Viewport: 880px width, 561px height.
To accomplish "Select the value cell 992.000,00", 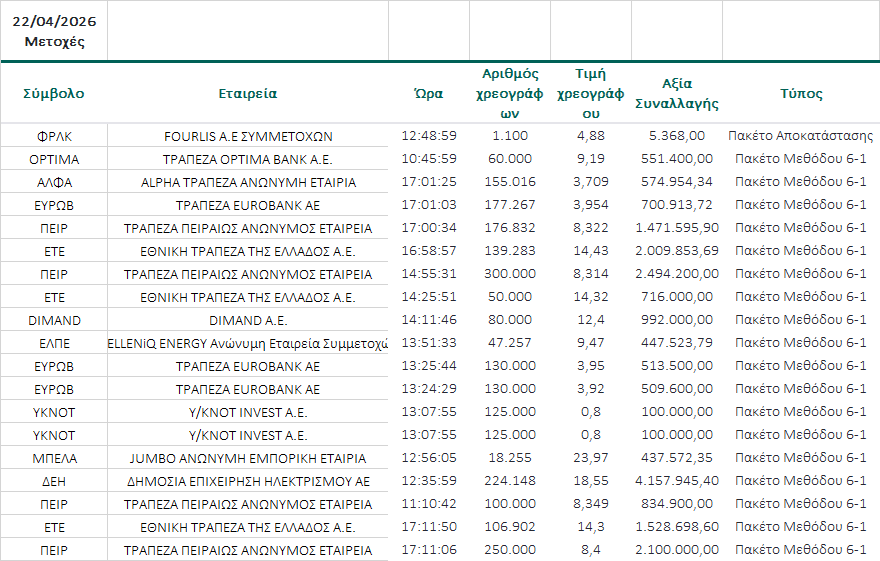I will click(x=677, y=320).
